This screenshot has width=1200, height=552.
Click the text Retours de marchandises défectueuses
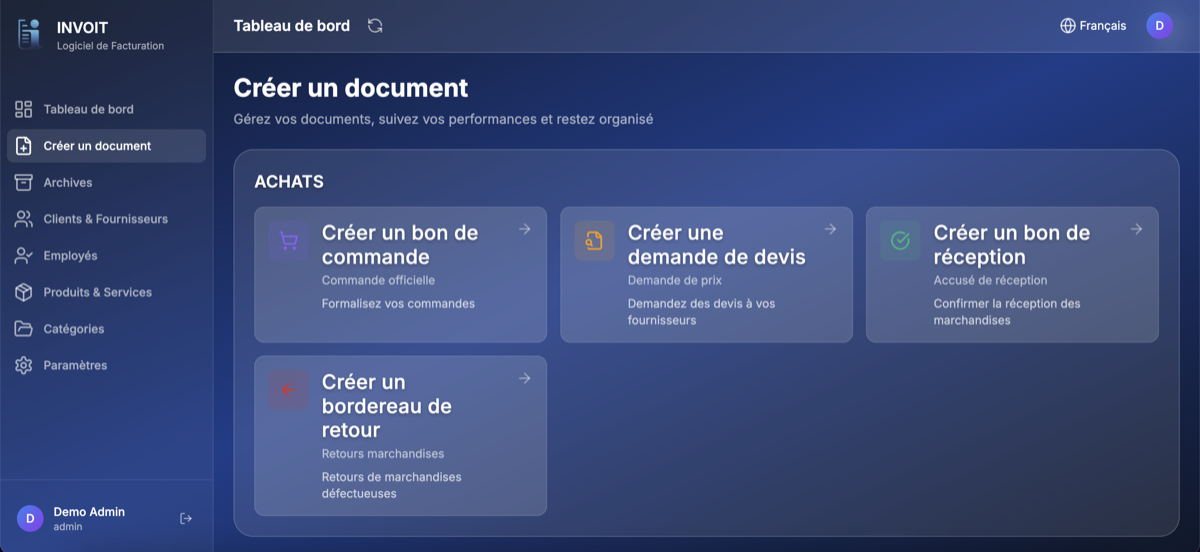[392, 486]
